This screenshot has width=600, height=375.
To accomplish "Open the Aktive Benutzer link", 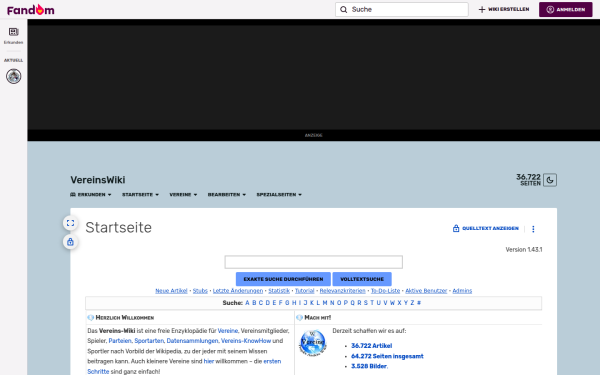I will pos(426,291).
